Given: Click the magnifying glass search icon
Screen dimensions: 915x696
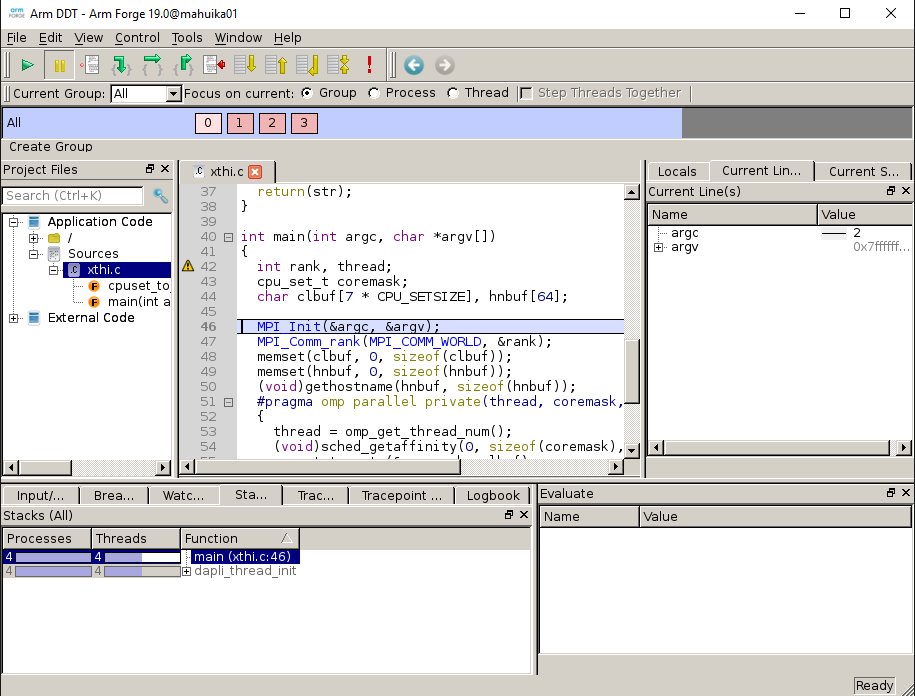Looking at the screenshot, I should [158, 196].
